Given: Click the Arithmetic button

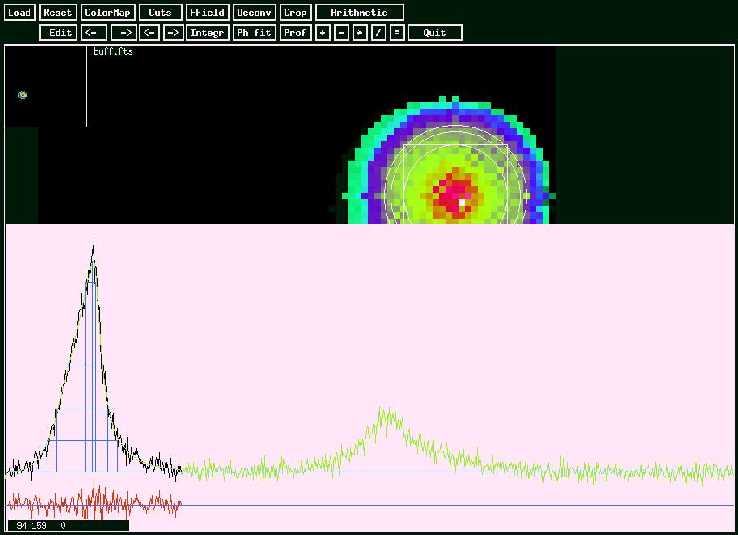Looking at the screenshot, I should click(359, 13).
